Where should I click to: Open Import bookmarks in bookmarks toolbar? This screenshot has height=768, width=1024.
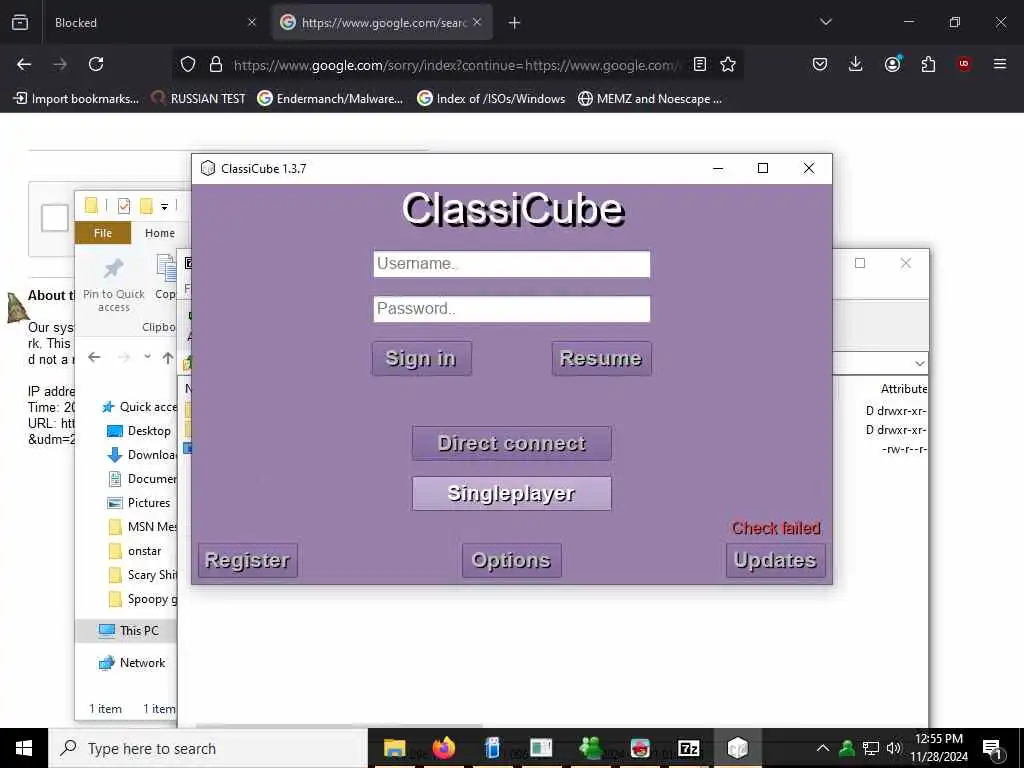coord(76,99)
